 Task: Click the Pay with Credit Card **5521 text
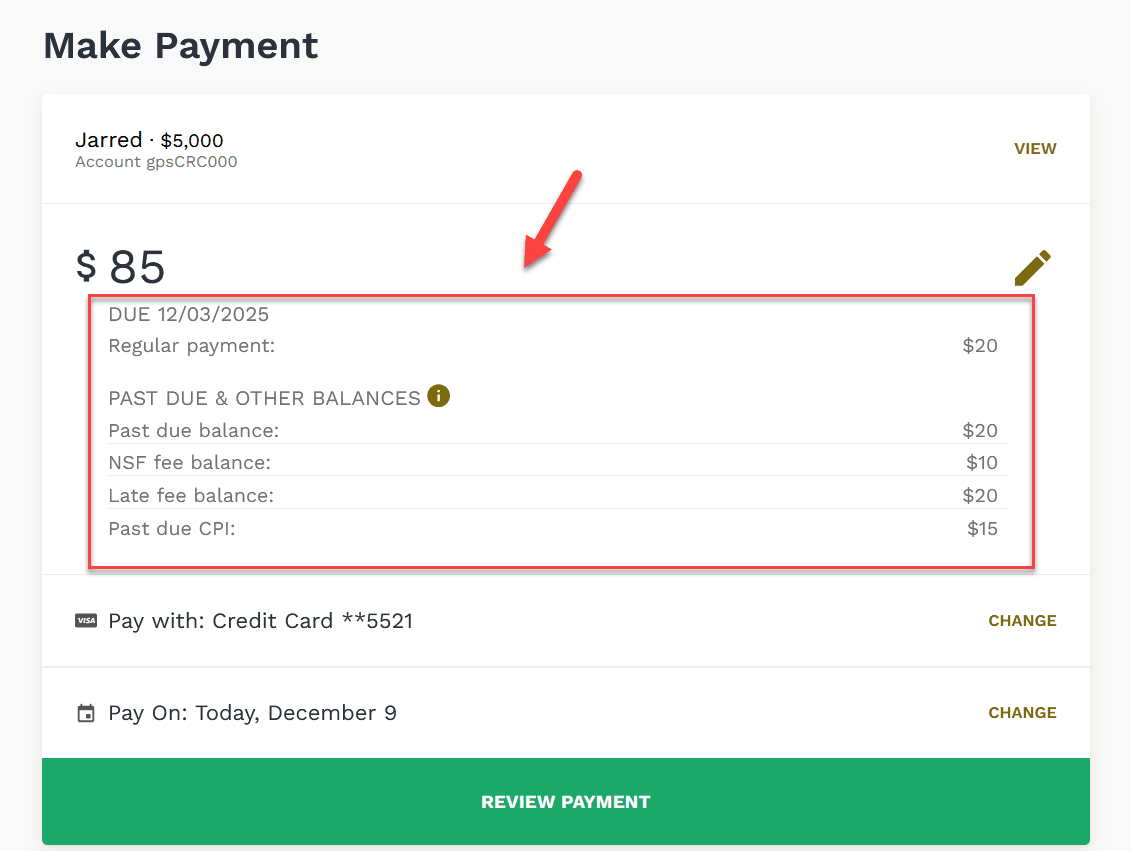[x=260, y=621]
